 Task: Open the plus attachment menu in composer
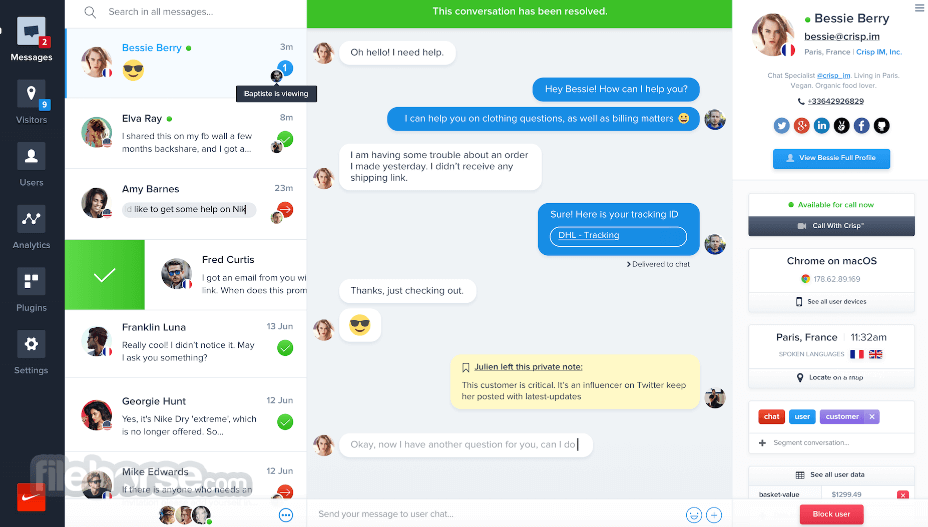point(714,515)
